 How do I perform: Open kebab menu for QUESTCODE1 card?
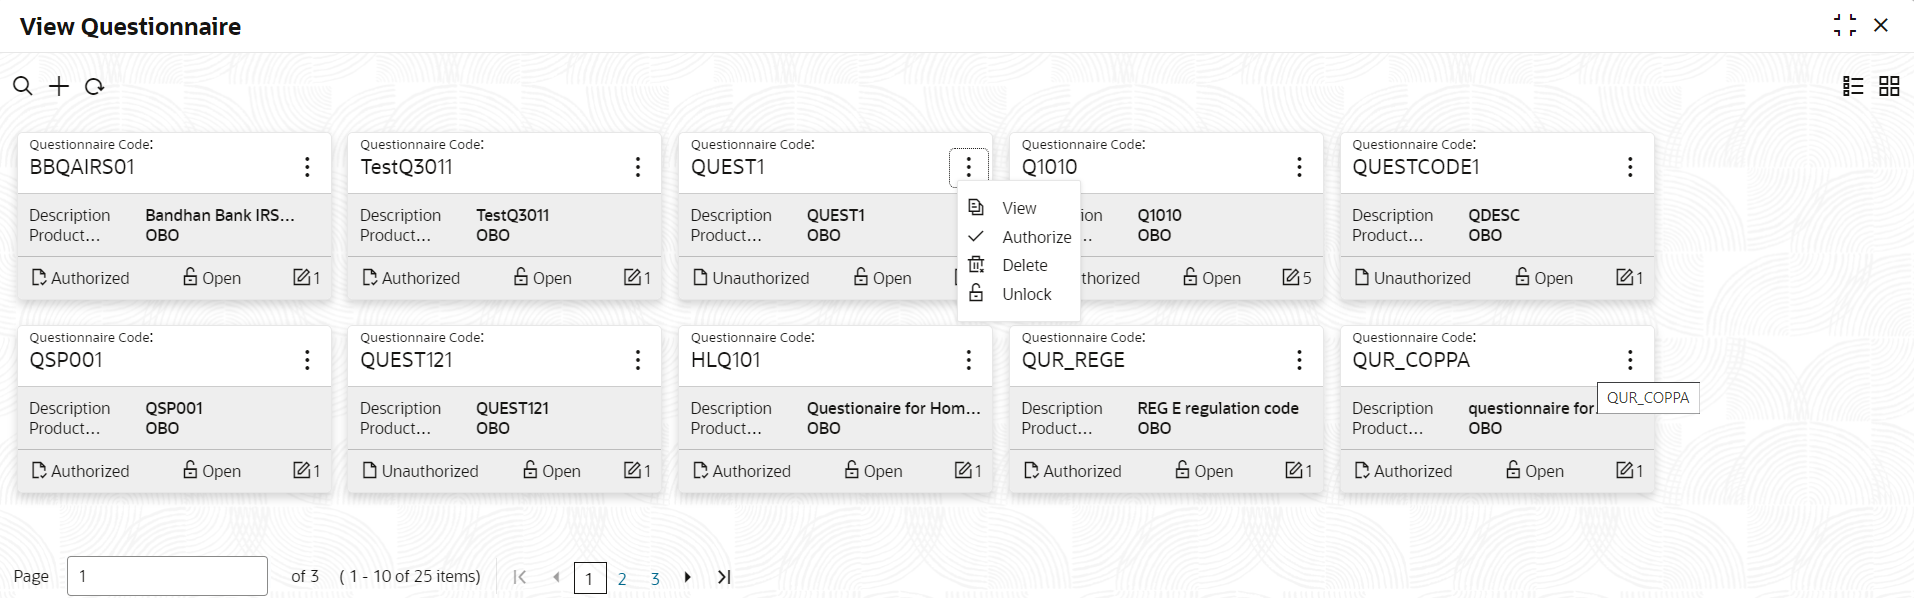coord(1630,167)
